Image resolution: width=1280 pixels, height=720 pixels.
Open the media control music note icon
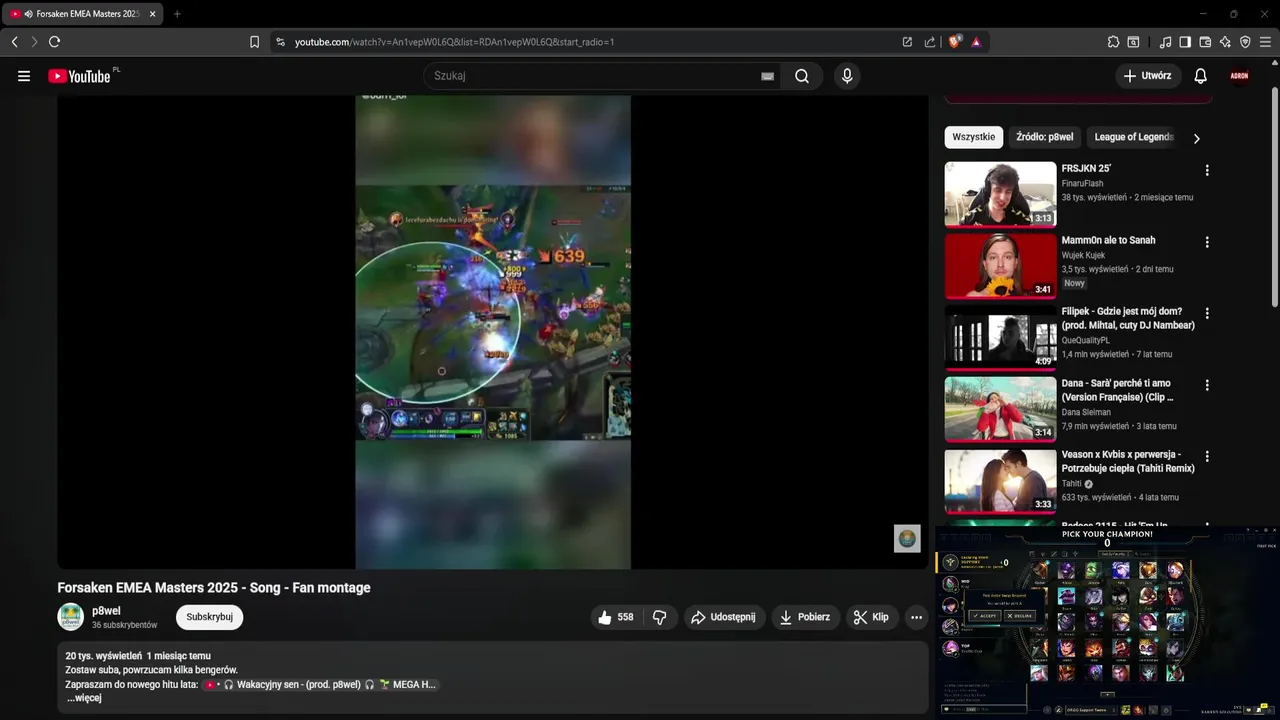pyautogui.click(x=1166, y=42)
